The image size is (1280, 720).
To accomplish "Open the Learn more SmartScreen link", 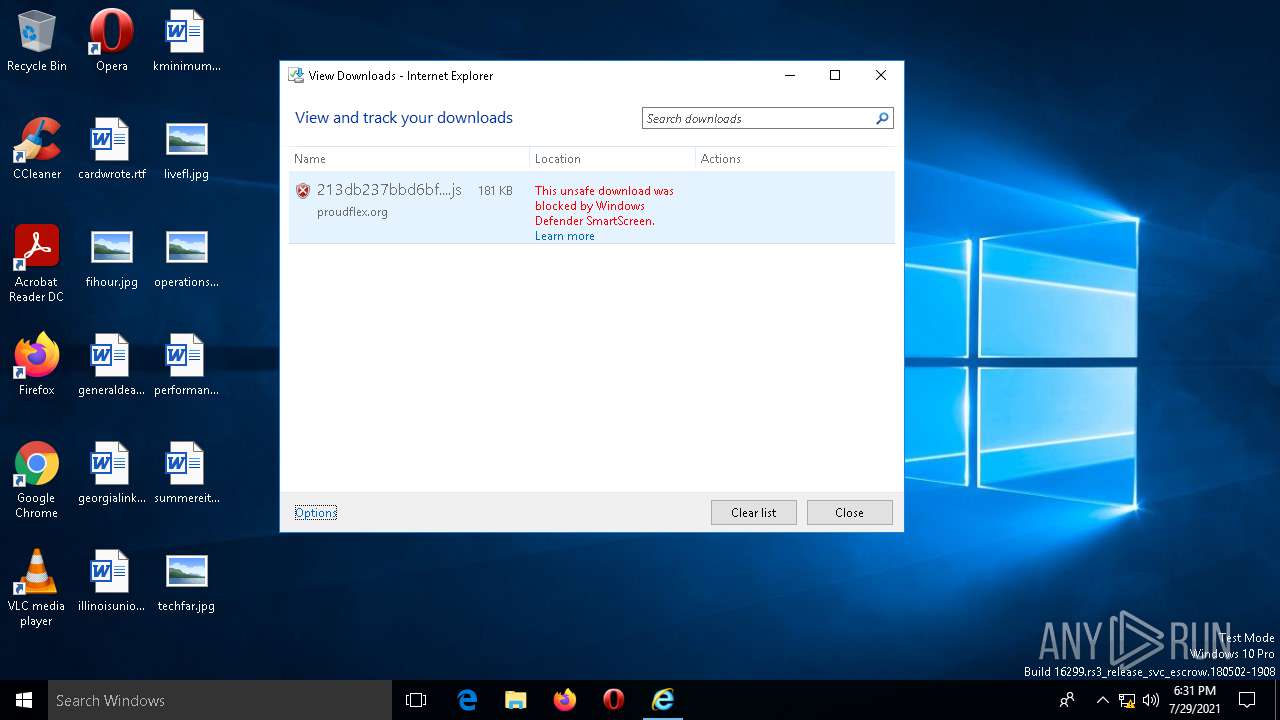I will (x=564, y=236).
